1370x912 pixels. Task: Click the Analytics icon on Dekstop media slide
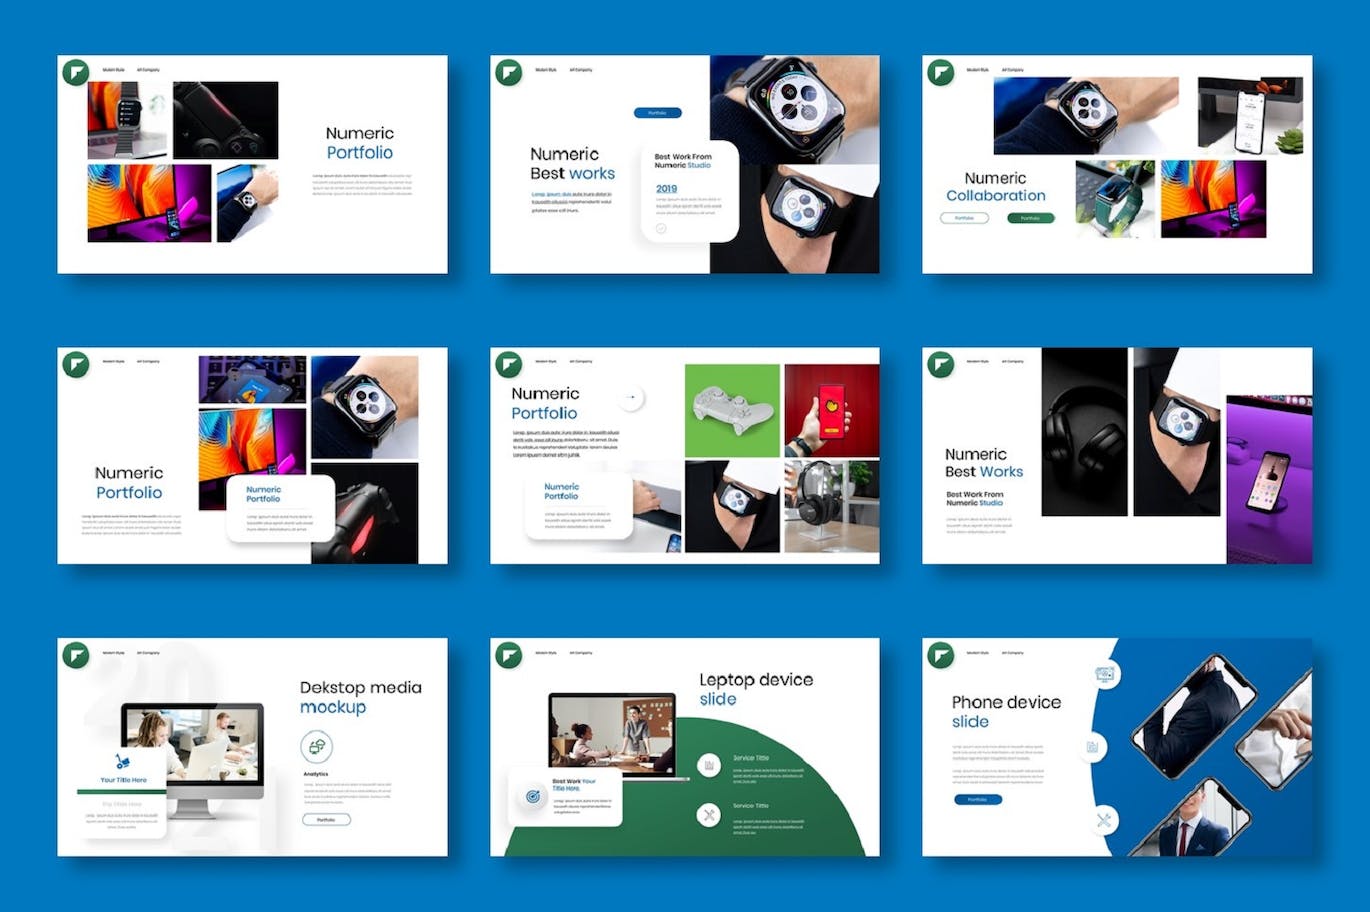point(316,746)
